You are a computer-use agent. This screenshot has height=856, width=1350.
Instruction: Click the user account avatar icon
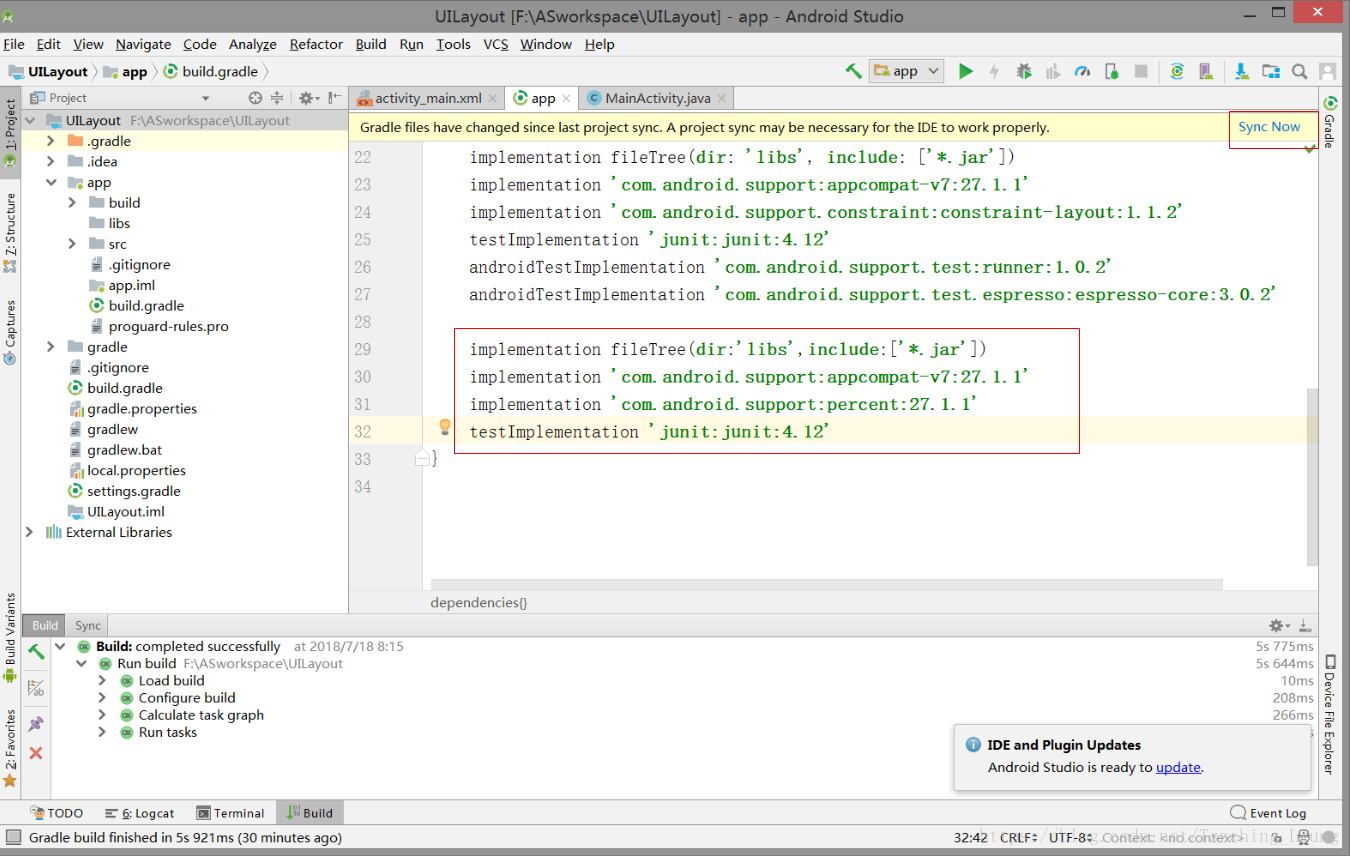[x=1327, y=71]
